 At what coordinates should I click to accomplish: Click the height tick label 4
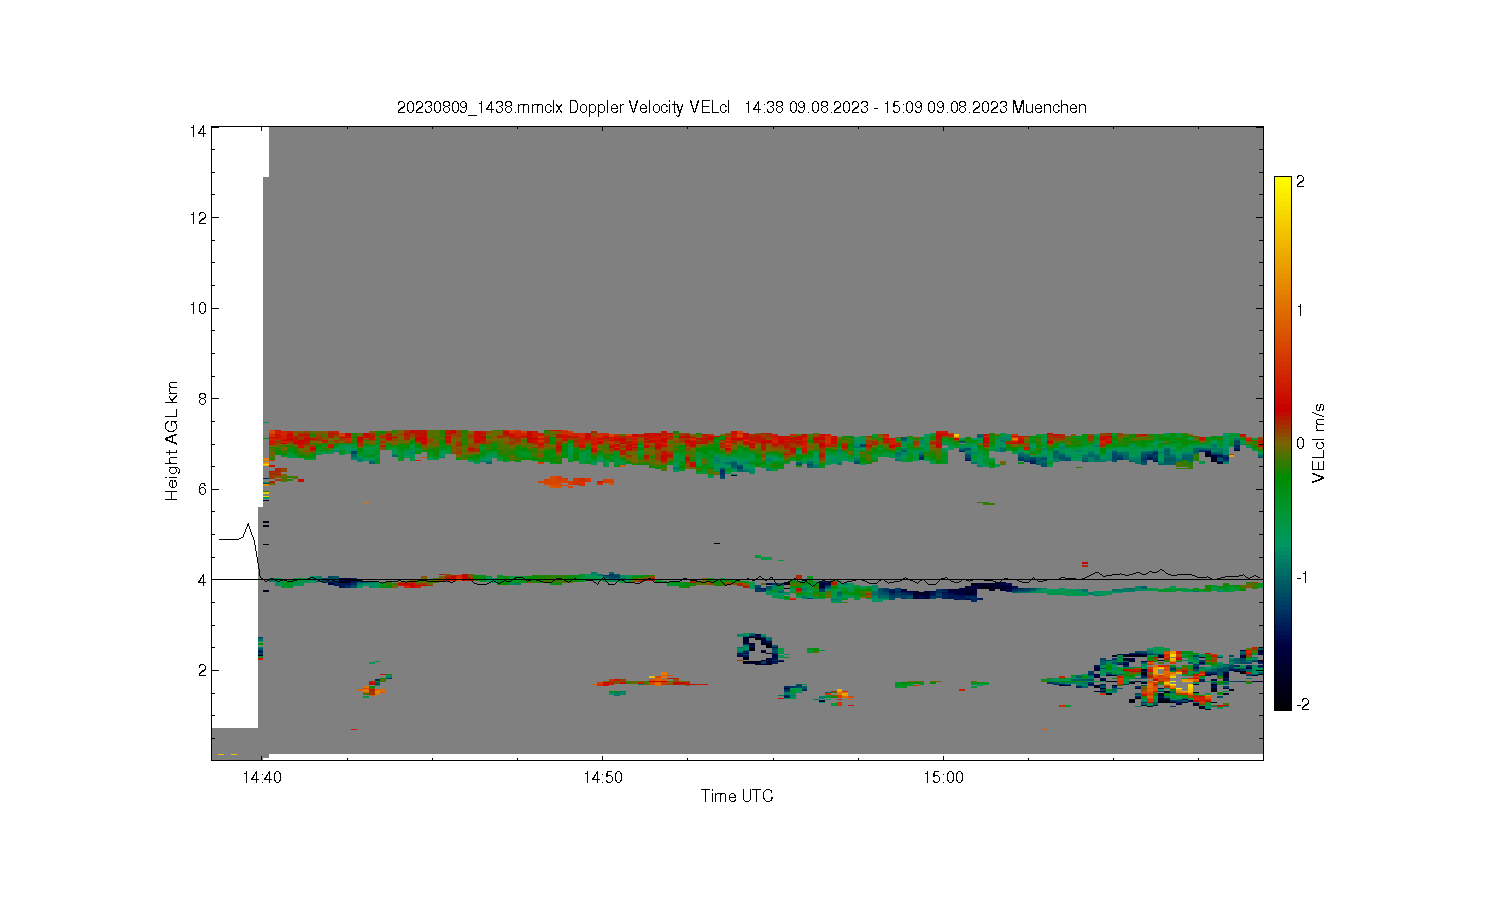coord(202,580)
